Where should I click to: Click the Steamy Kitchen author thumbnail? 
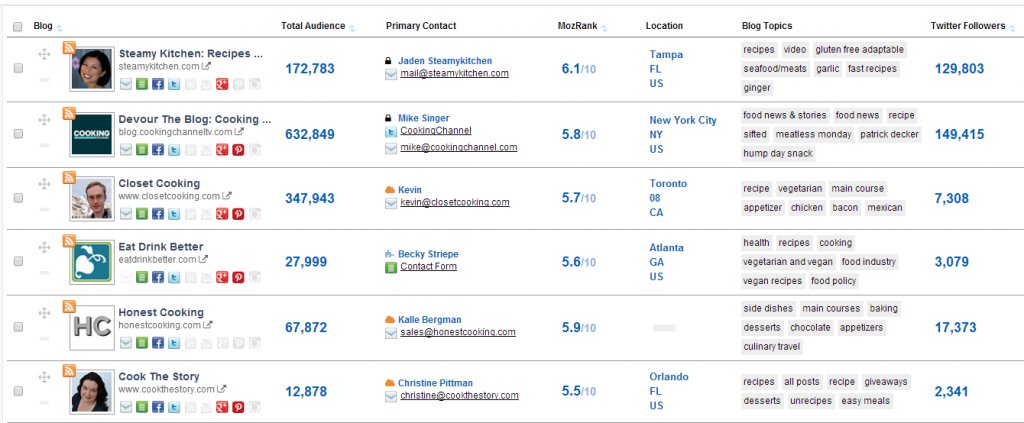click(92, 69)
